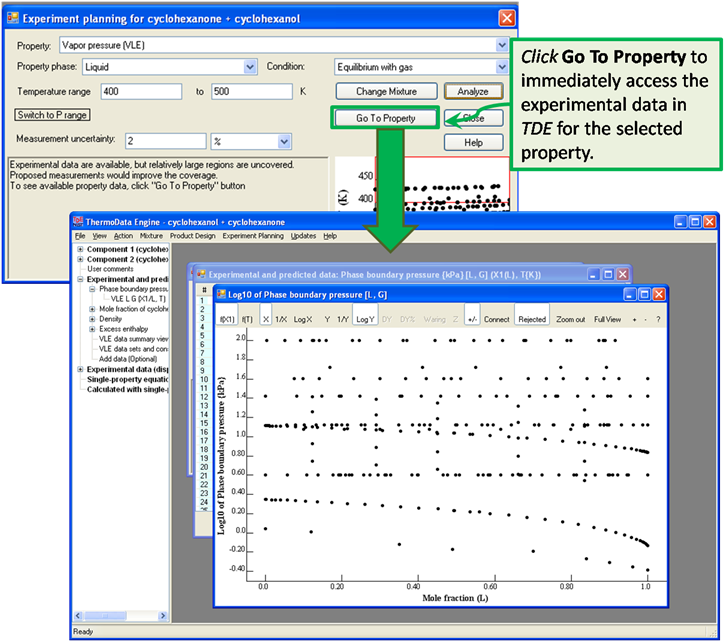Image resolution: width=727 pixels, height=642 pixels.
Task: Open the ThermoData Engine Help menu
Action: point(330,236)
